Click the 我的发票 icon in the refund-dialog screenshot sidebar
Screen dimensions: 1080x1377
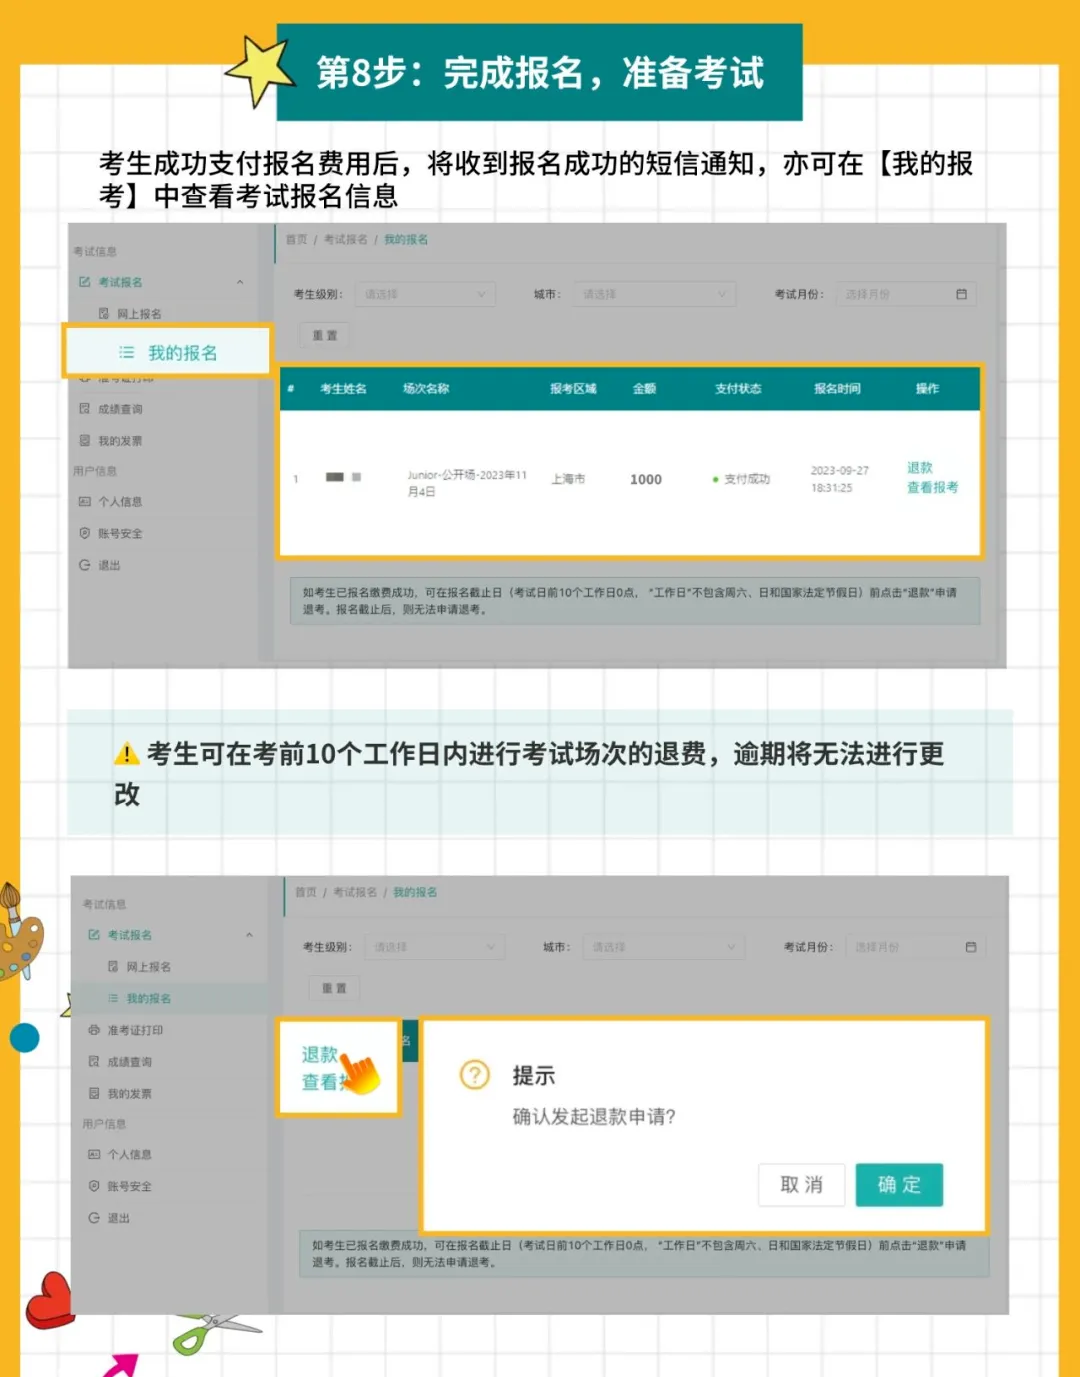point(94,1093)
